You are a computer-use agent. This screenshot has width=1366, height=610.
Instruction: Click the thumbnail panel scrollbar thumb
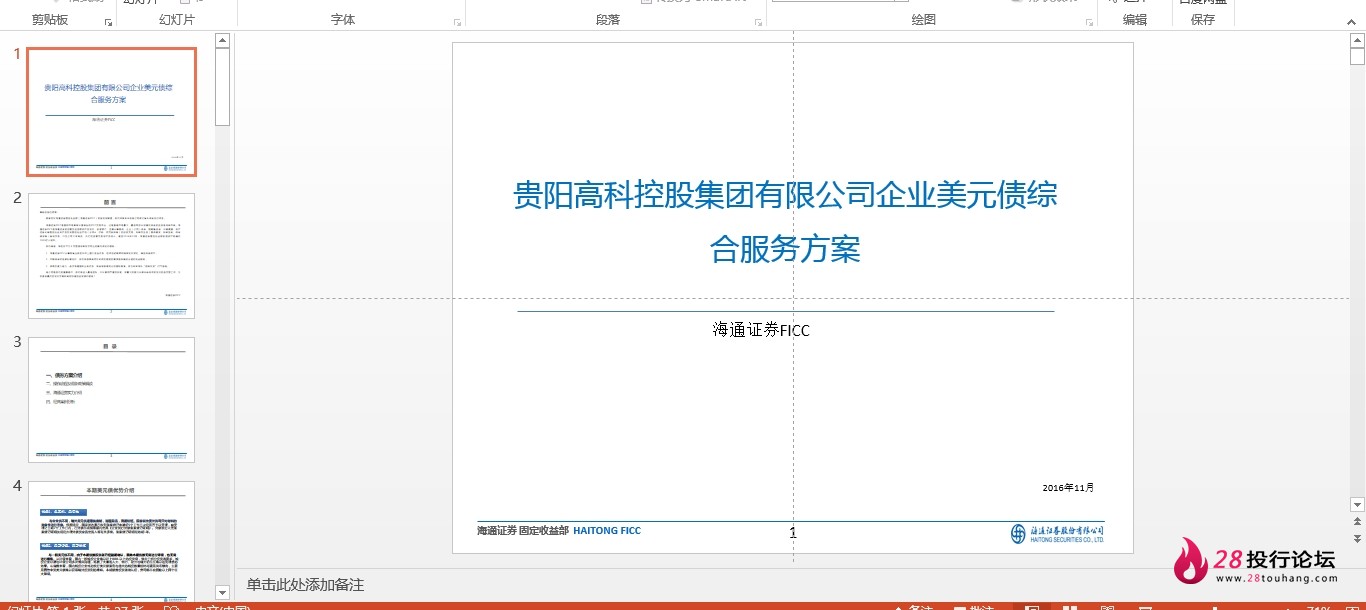pyautogui.click(x=222, y=87)
